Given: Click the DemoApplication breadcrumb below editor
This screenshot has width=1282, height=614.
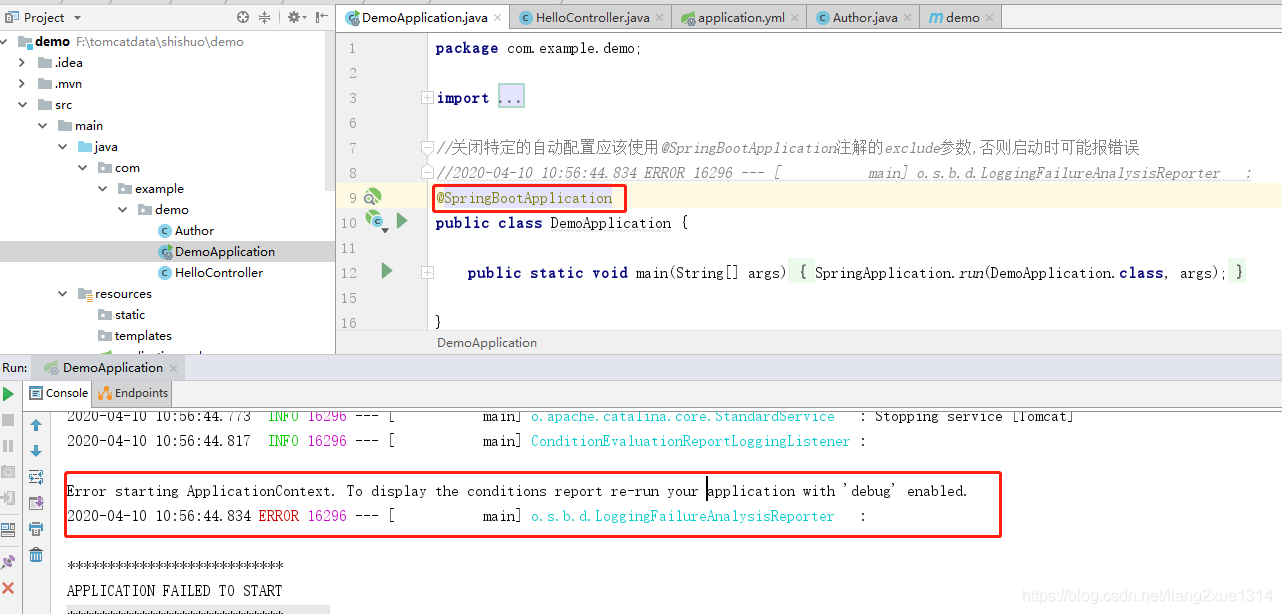Looking at the screenshot, I should coord(487,342).
